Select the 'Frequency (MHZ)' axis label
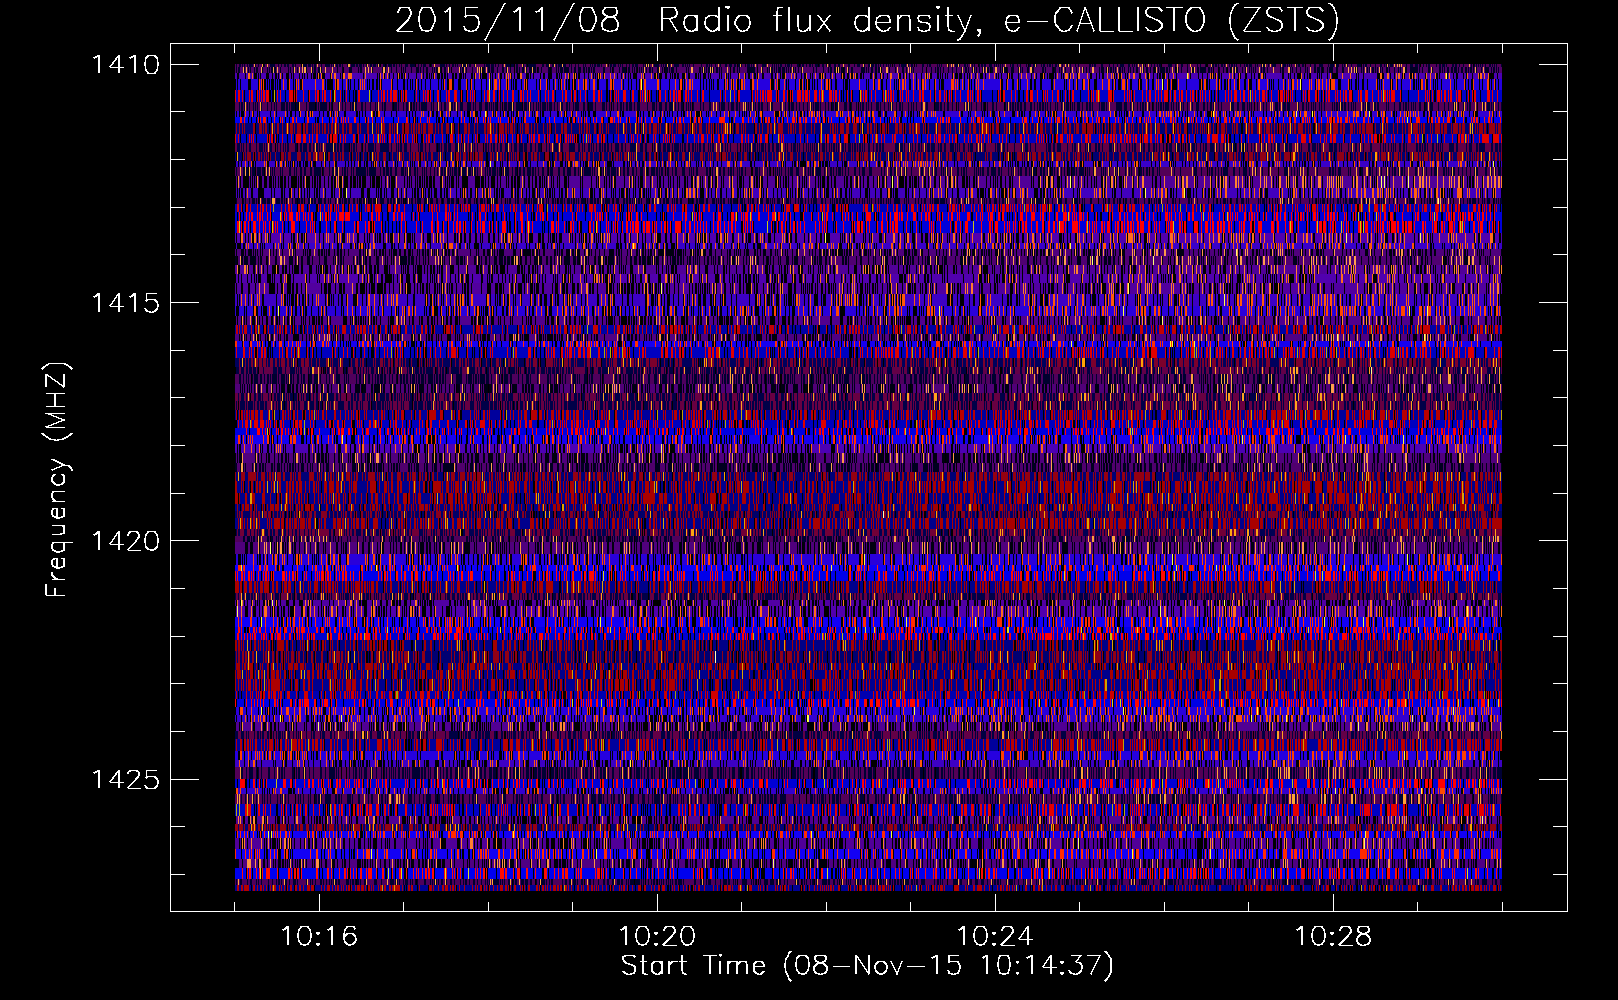Image resolution: width=1618 pixels, height=1000 pixels. [58, 480]
